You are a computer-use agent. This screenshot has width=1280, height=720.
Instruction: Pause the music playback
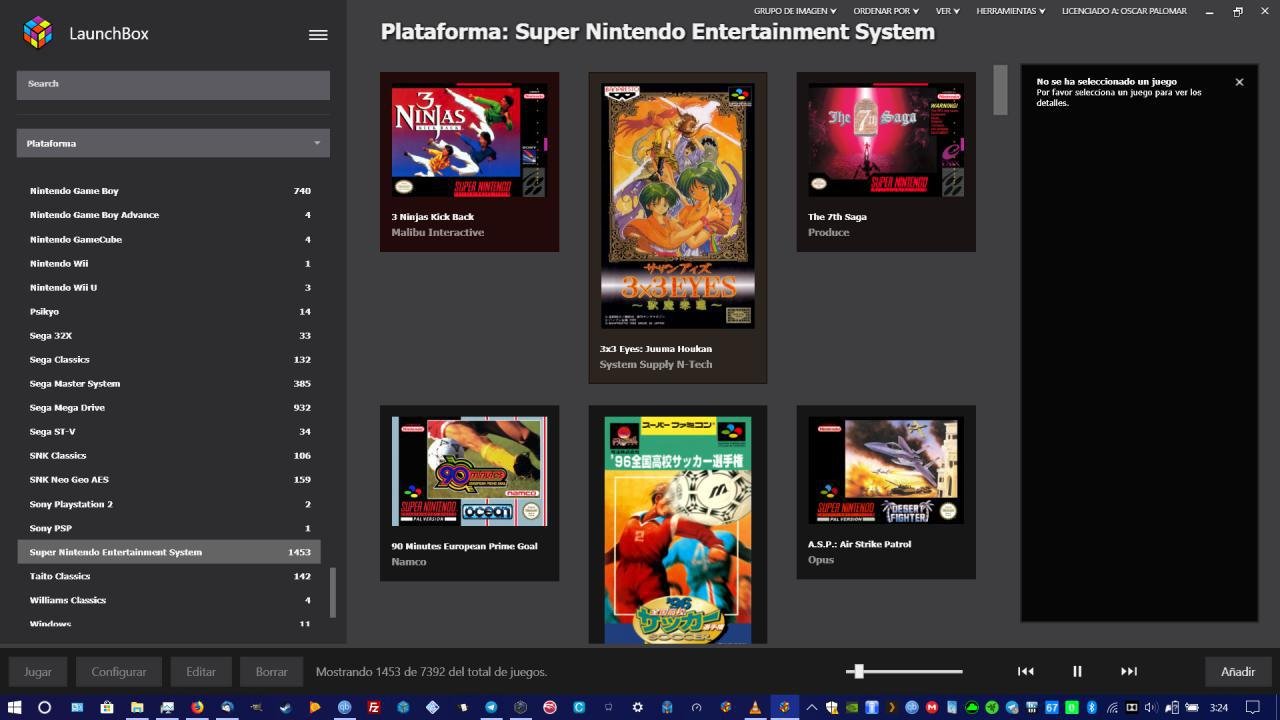click(1077, 672)
